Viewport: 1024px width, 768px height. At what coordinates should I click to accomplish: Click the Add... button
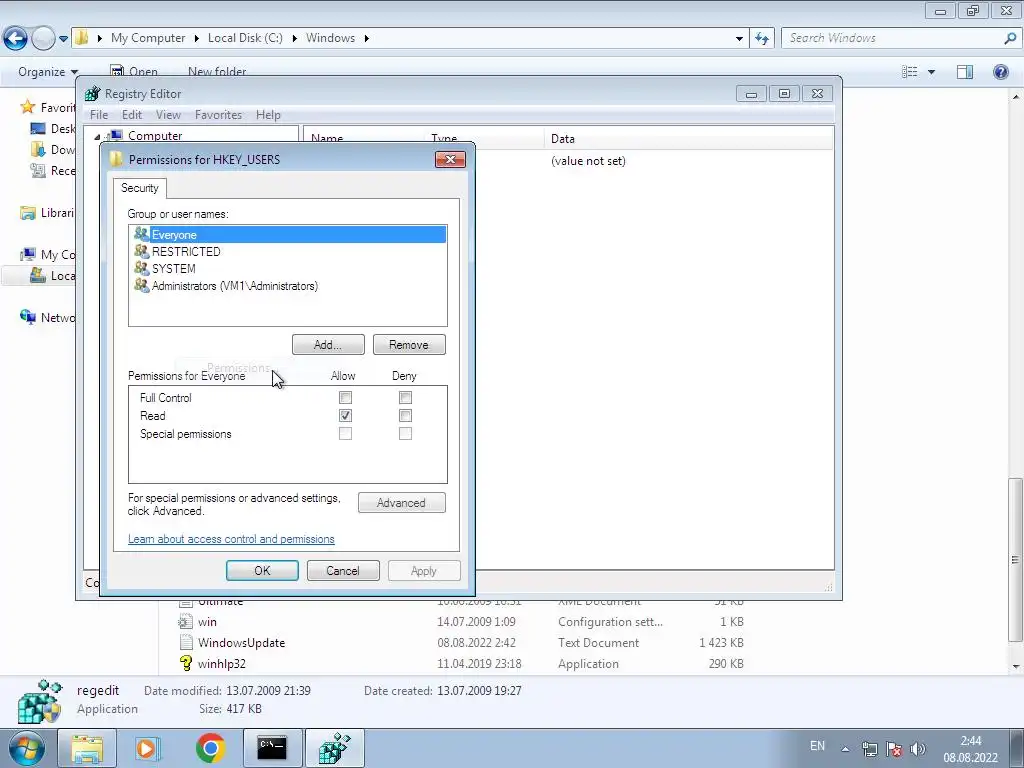328,345
